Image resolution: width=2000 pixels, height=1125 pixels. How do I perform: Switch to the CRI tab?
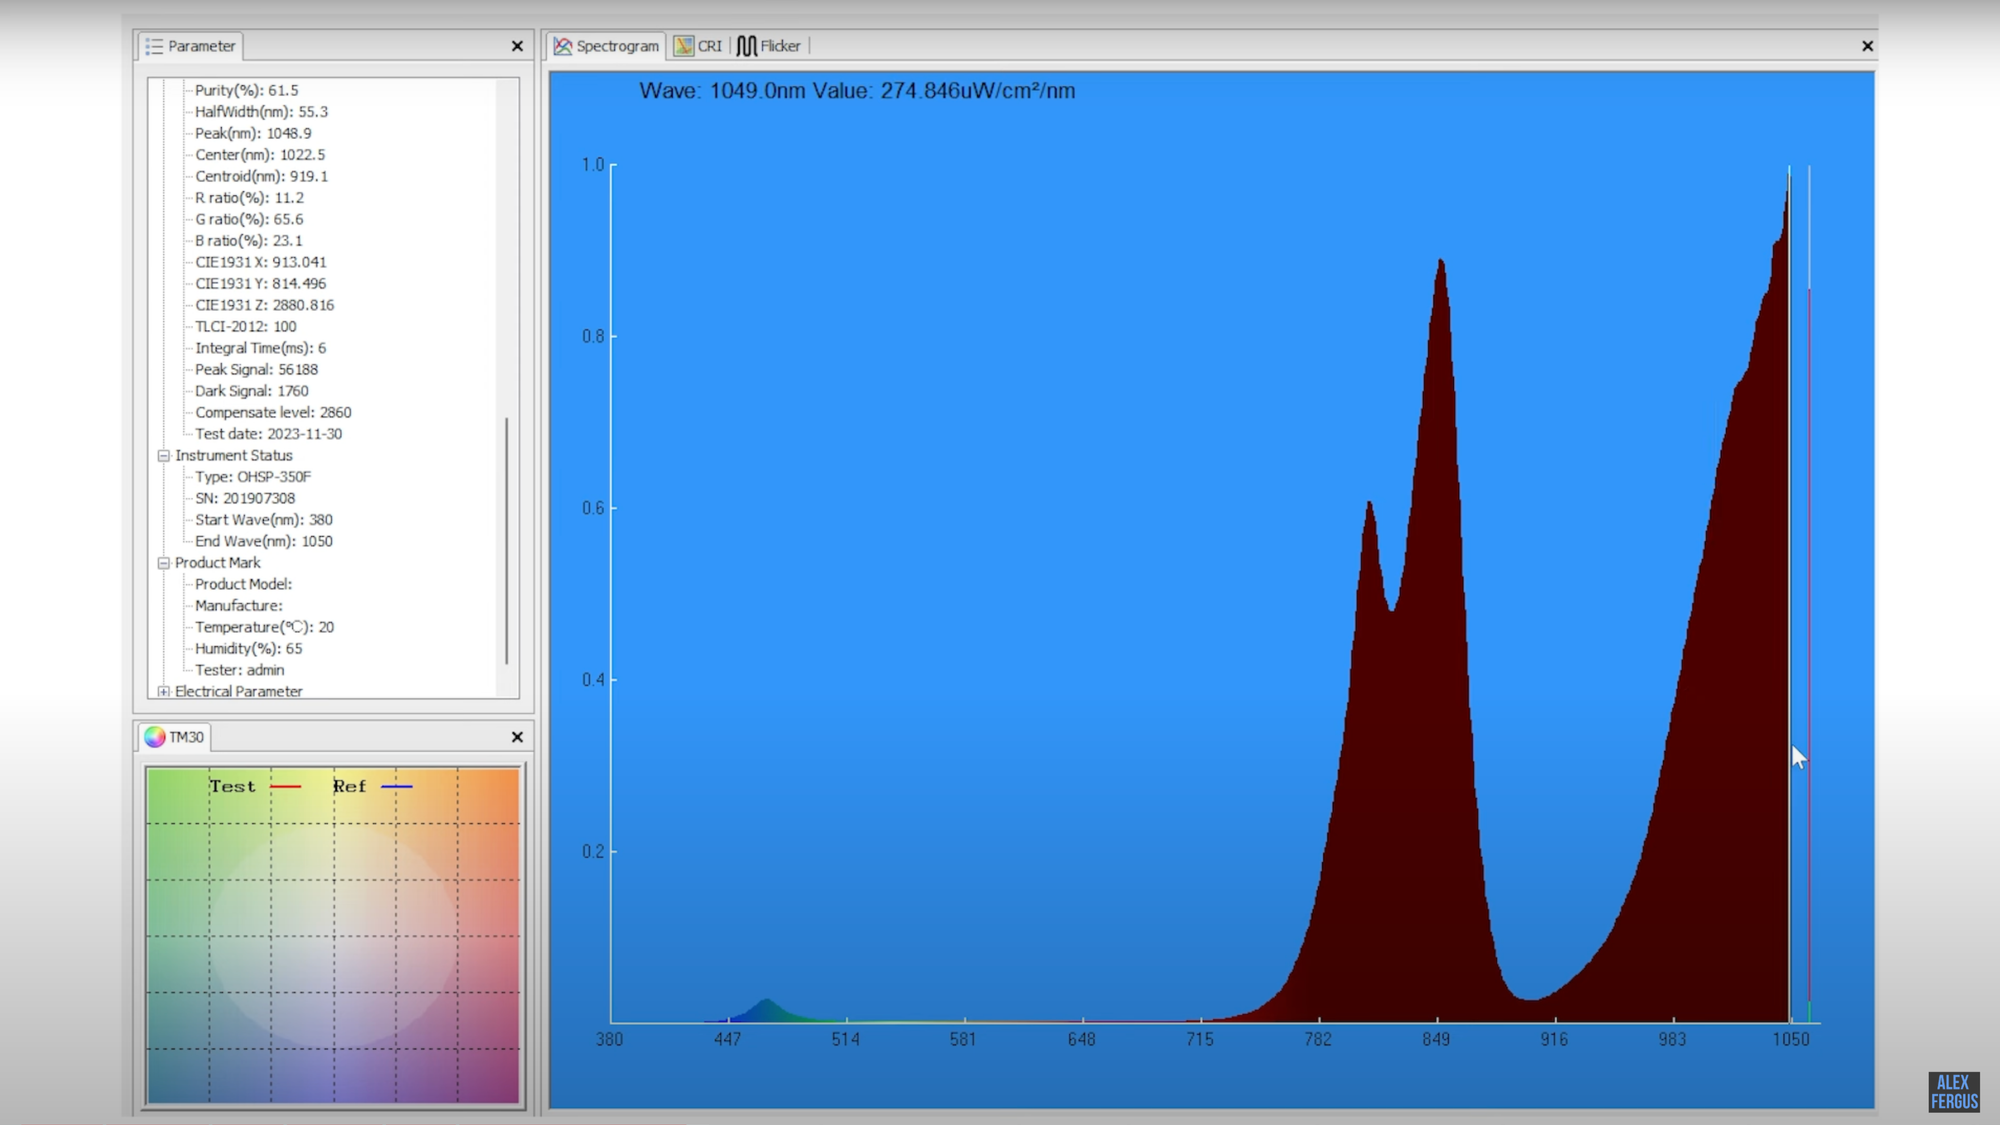click(x=709, y=46)
